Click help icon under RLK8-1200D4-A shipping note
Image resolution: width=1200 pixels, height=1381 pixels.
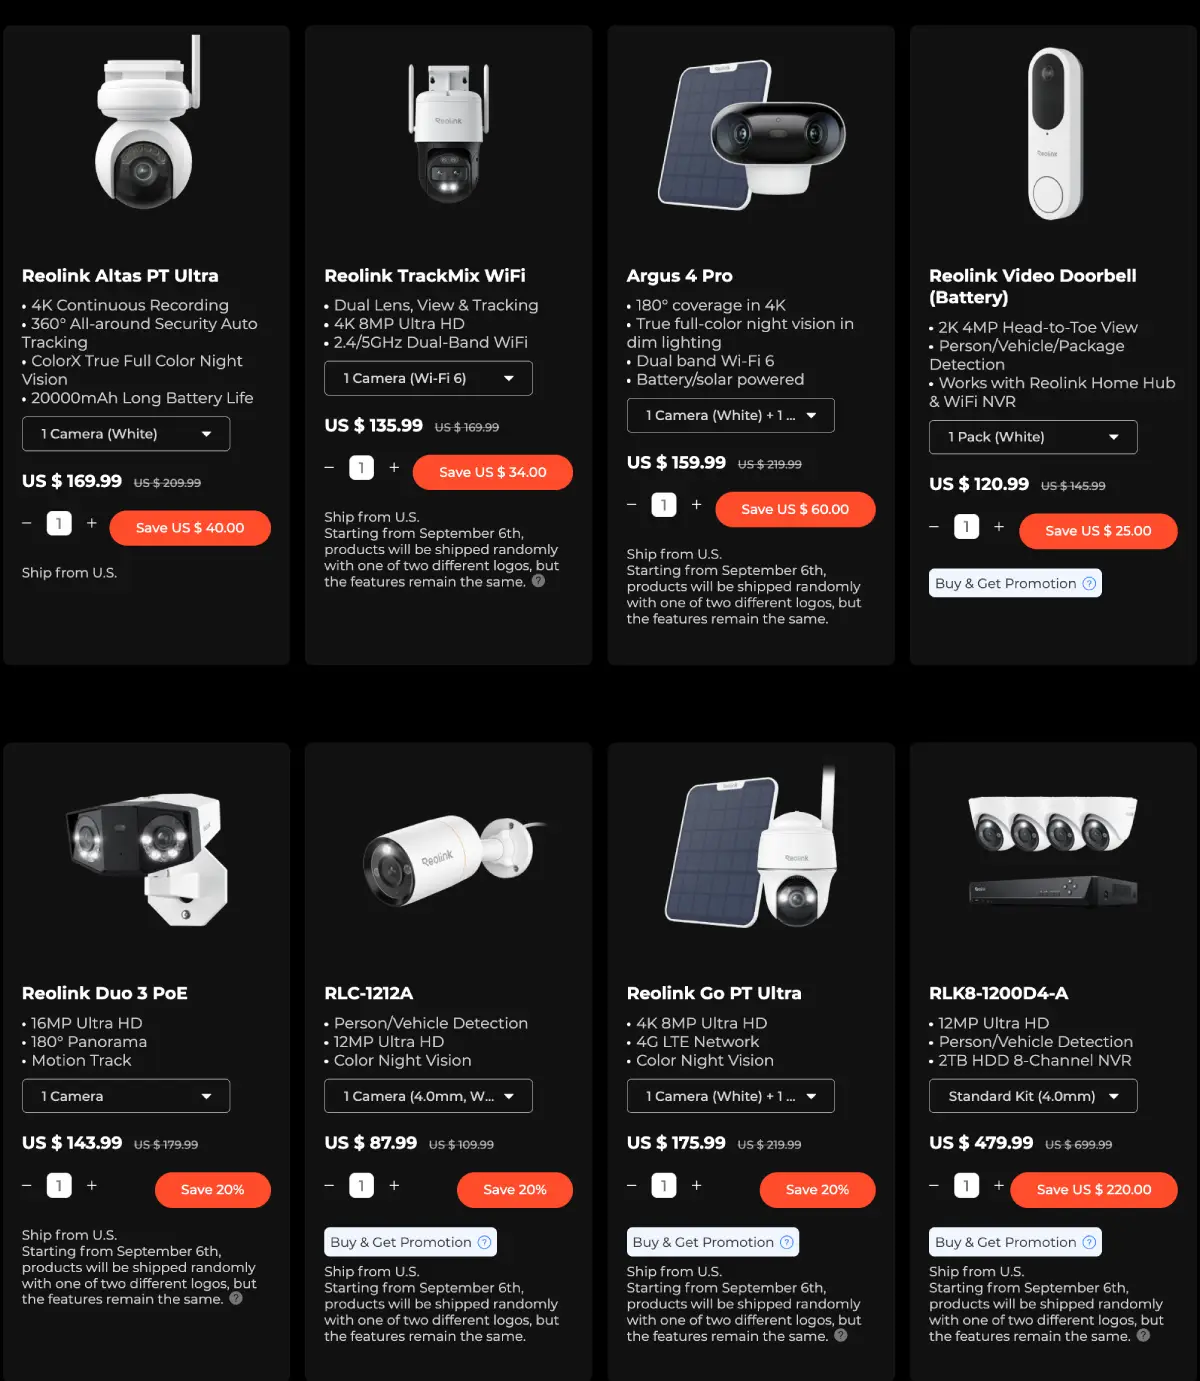point(1143,1335)
